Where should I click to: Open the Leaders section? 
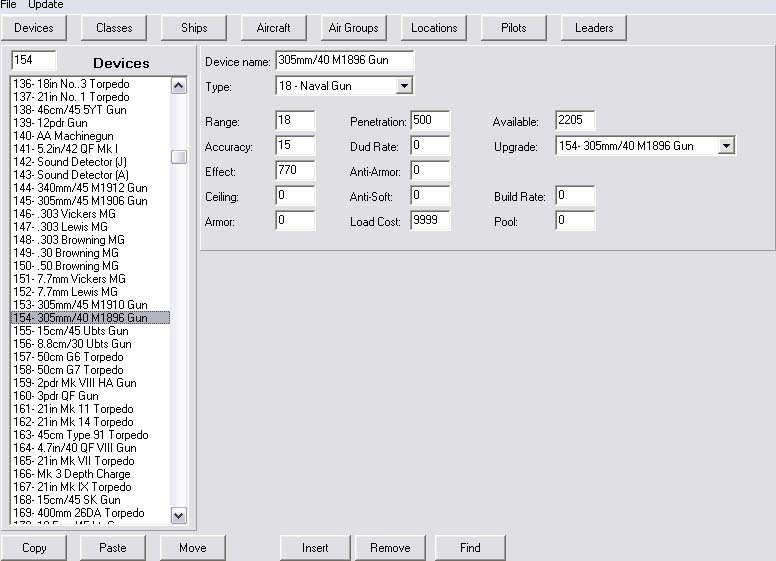[594, 28]
